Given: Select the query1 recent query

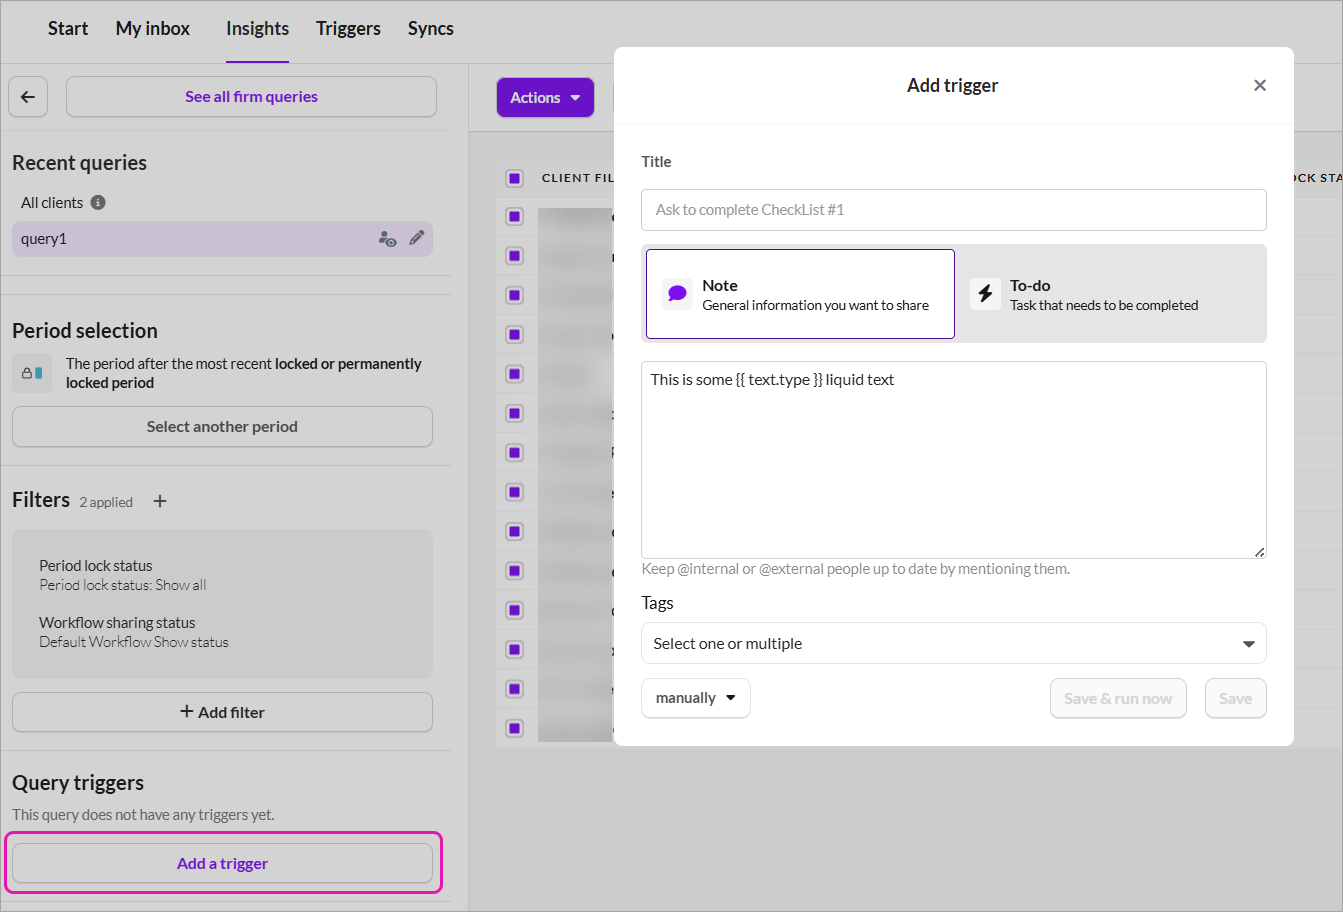Looking at the screenshot, I should pyautogui.click(x=222, y=238).
